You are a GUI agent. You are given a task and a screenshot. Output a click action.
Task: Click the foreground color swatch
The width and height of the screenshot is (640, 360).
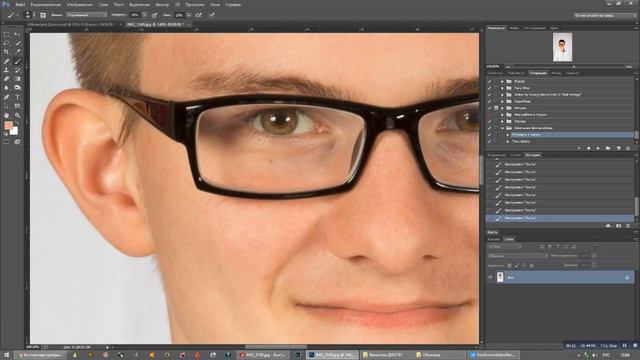(x=8, y=125)
